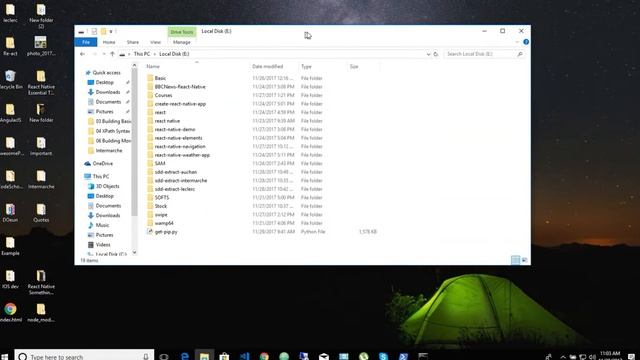Expand the ribbon with the chevron near help
The width and height of the screenshot is (640, 360).
[517, 42]
